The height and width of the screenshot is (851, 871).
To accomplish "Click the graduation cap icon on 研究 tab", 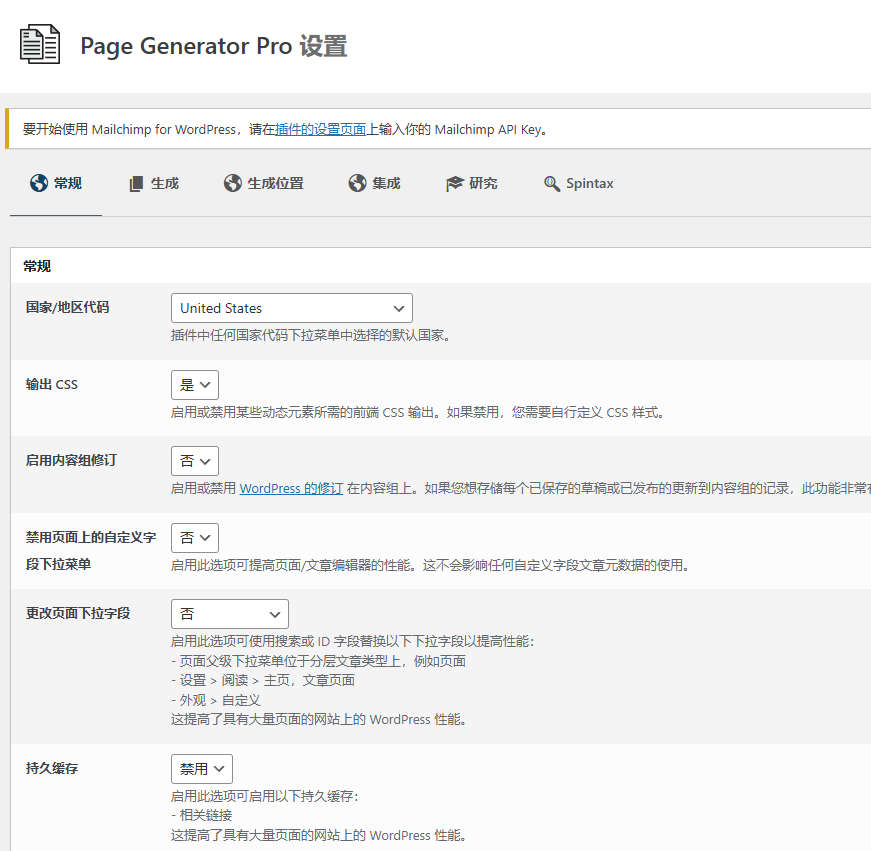I will pyautogui.click(x=454, y=183).
